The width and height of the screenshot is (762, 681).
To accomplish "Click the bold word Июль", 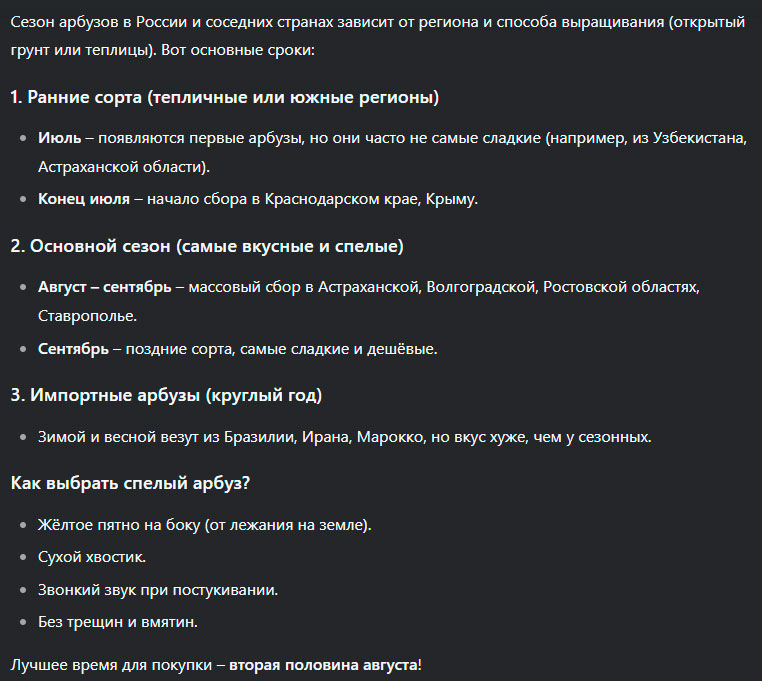I will (59, 138).
